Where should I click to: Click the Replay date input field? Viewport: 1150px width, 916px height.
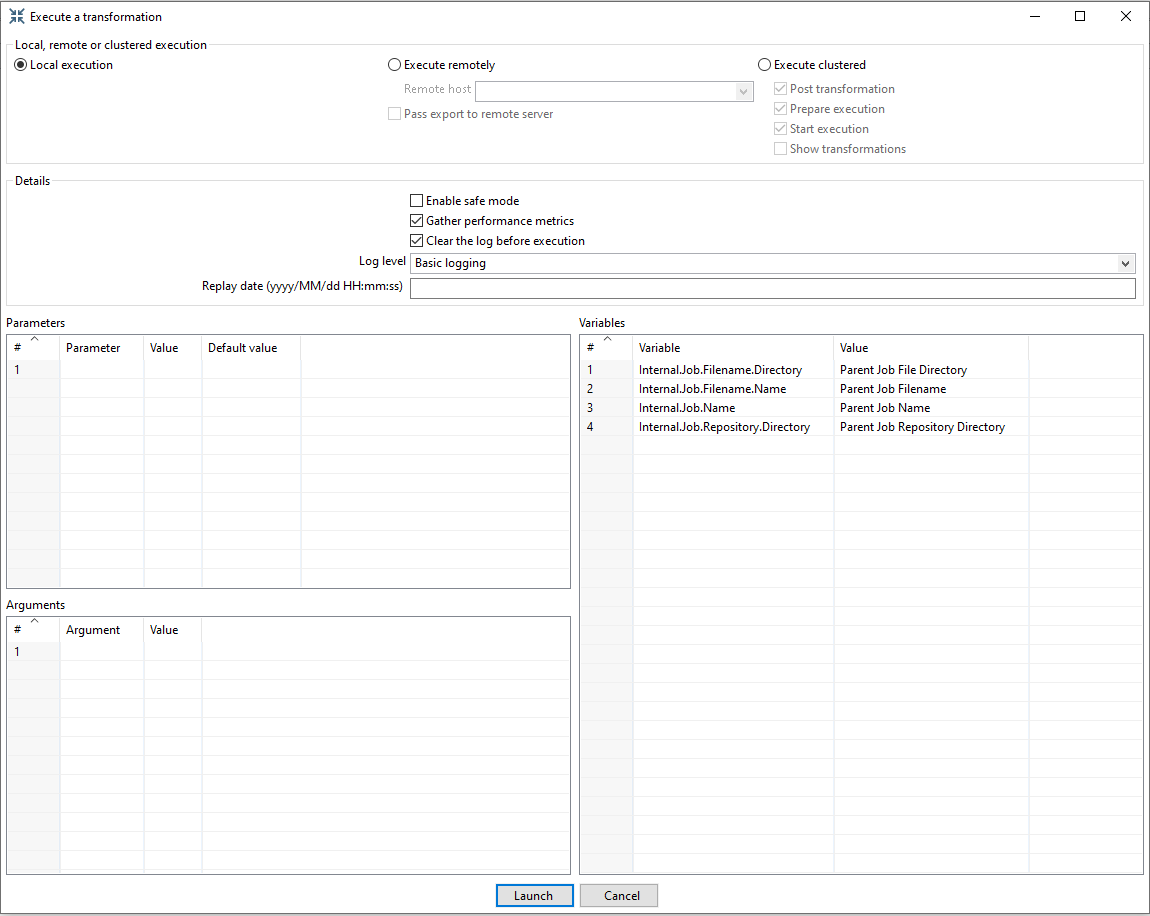point(772,288)
